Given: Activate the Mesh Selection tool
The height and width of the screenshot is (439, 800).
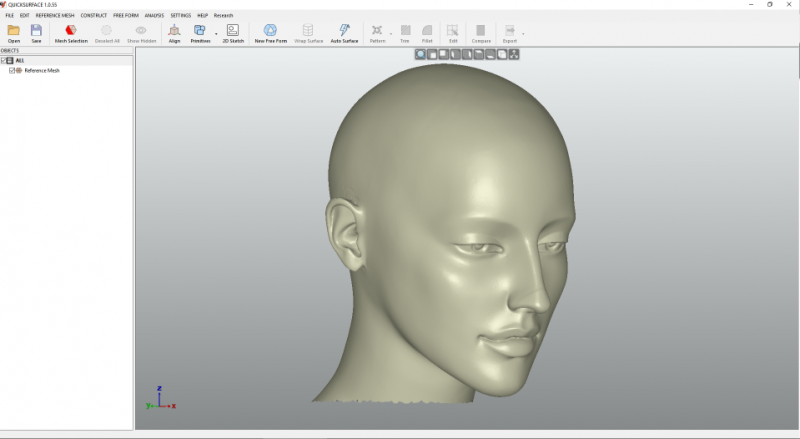Looking at the screenshot, I should (71, 32).
